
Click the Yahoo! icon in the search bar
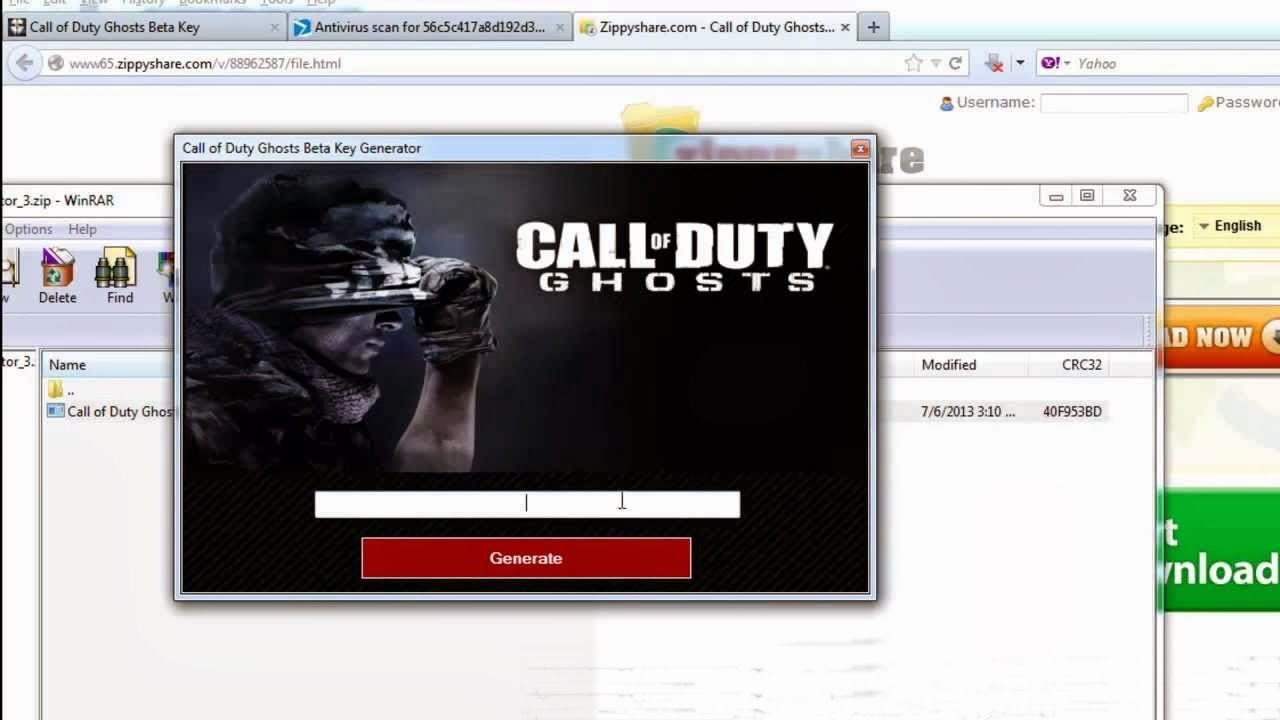pyautogui.click(x=1048, y=63)
